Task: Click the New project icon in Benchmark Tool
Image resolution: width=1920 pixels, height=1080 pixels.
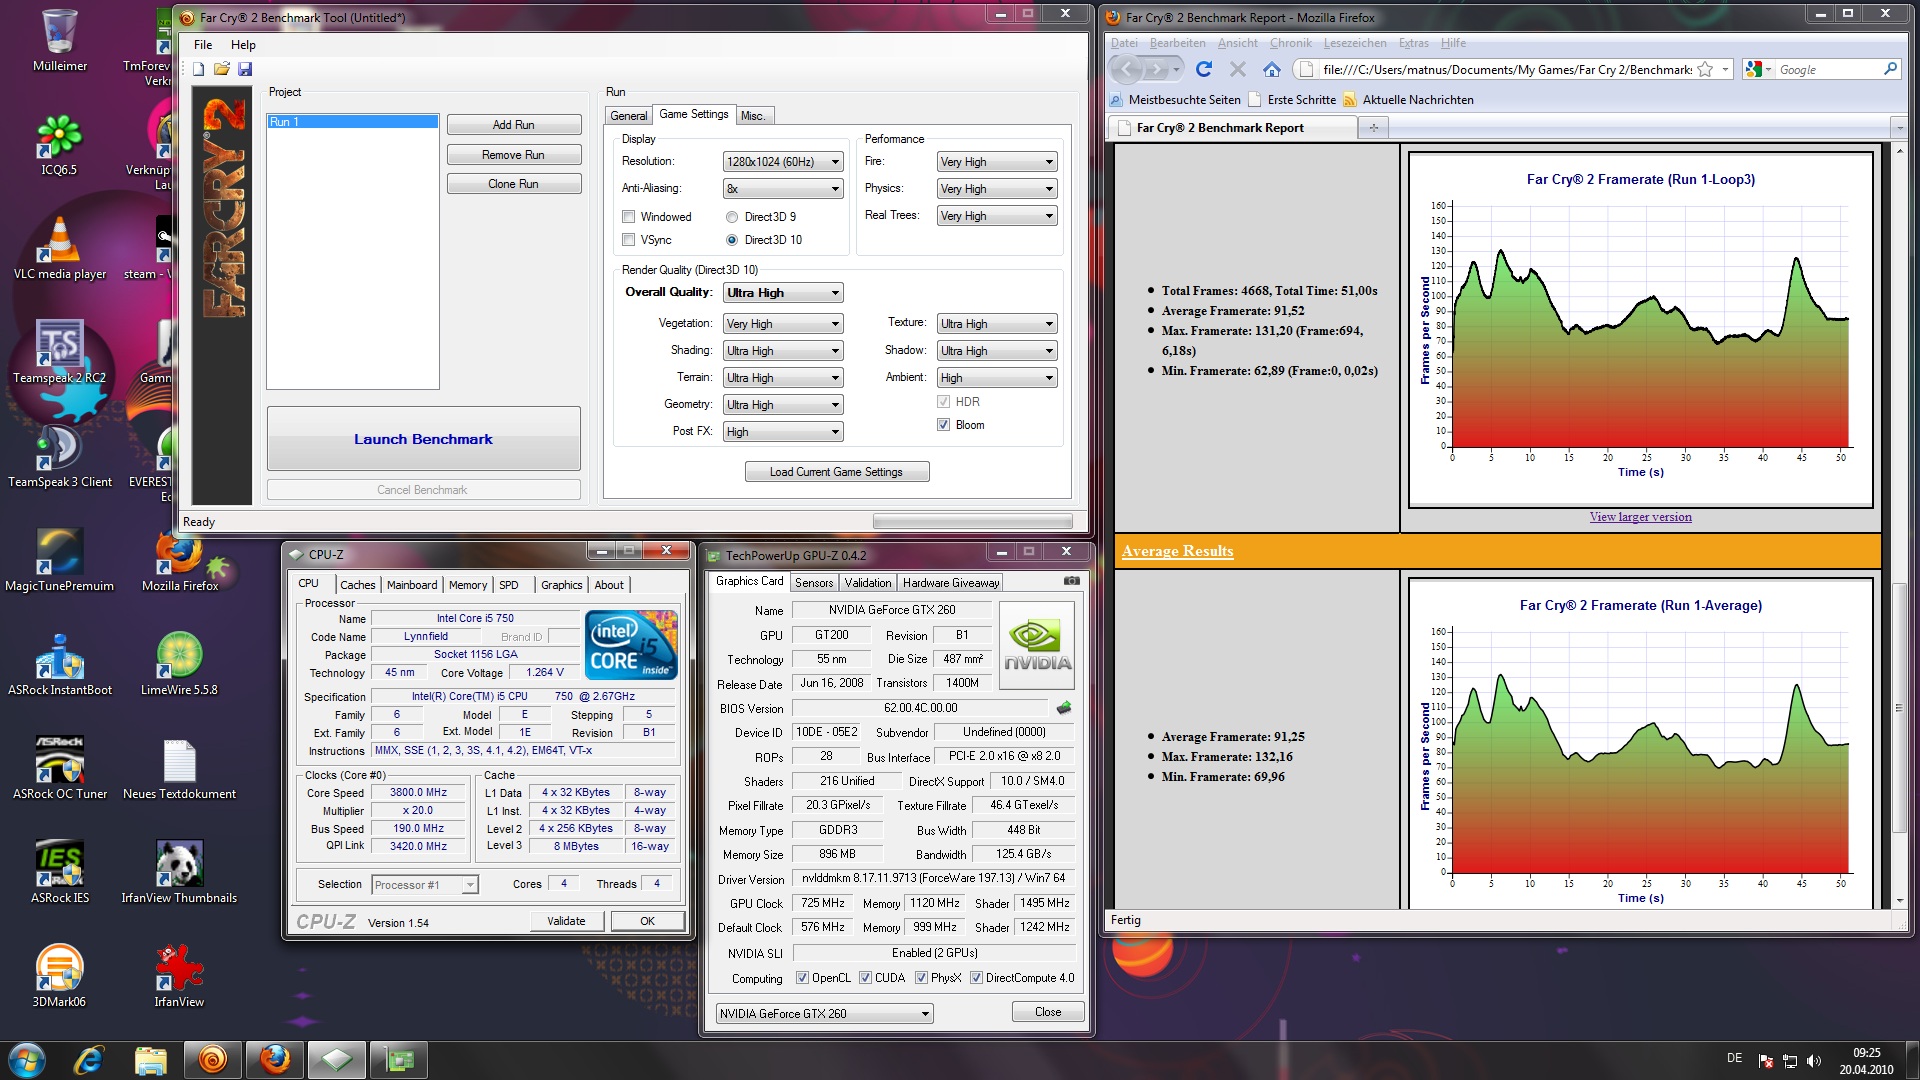Action: point(198,69)
